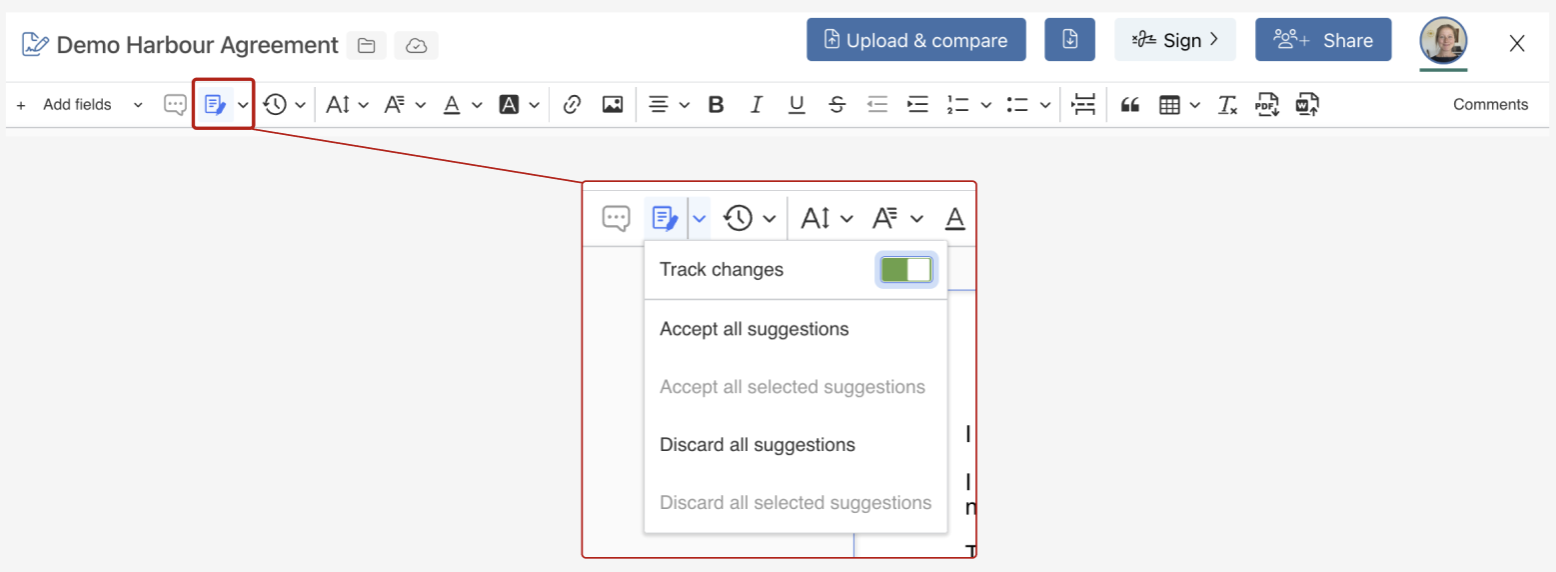Click the user profile avatar
This screenshot has height=572, width=1556.
pyautogui.click(x=1444, y=41)
